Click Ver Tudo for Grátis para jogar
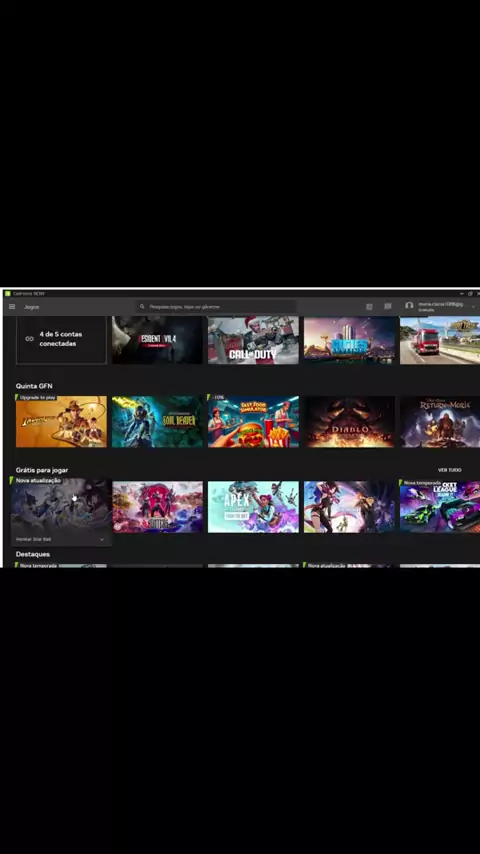This screenshot has height=854, width=480. coord(449,469)
